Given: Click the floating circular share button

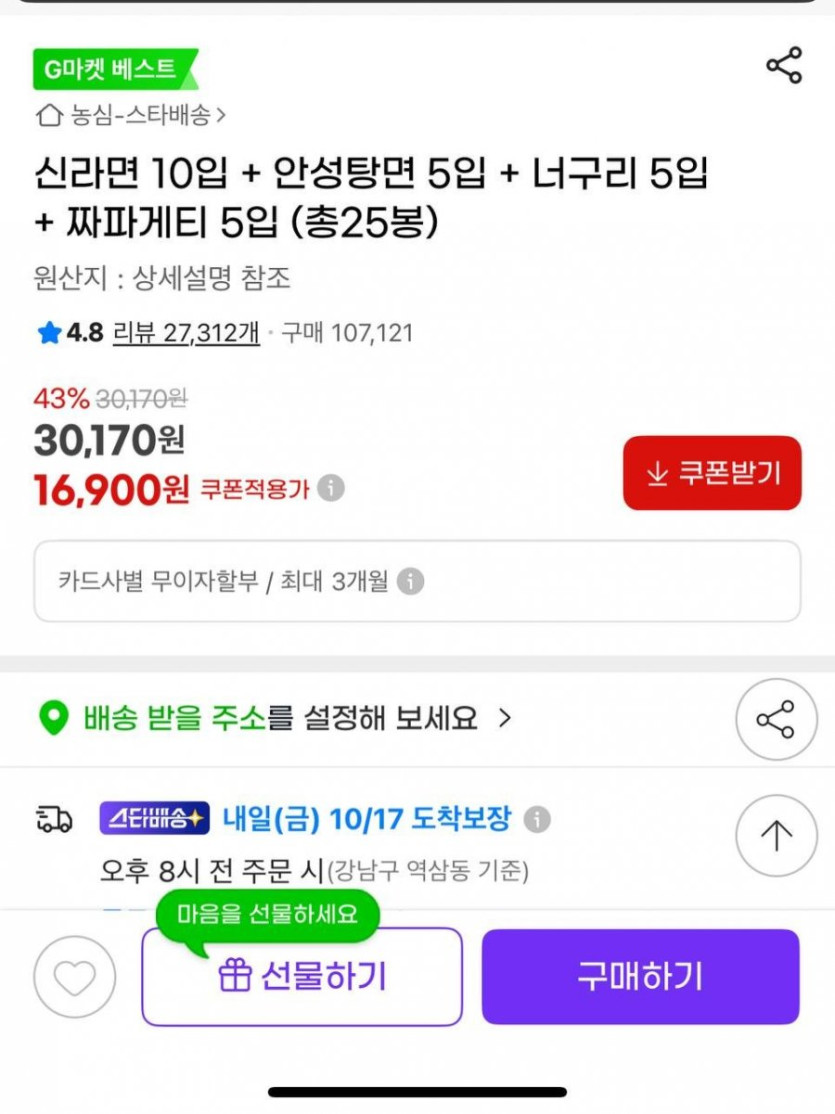Looking at the screenshot, I should click(x=775, y=719).
